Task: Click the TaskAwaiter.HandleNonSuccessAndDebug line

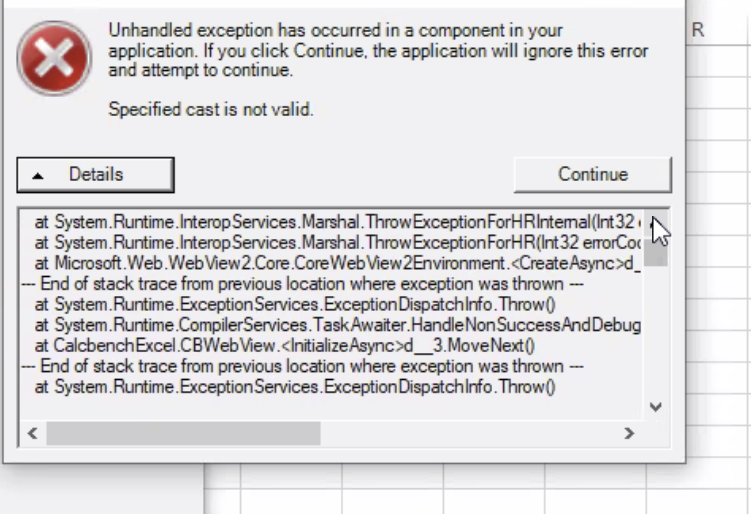Action: [337, 325]
